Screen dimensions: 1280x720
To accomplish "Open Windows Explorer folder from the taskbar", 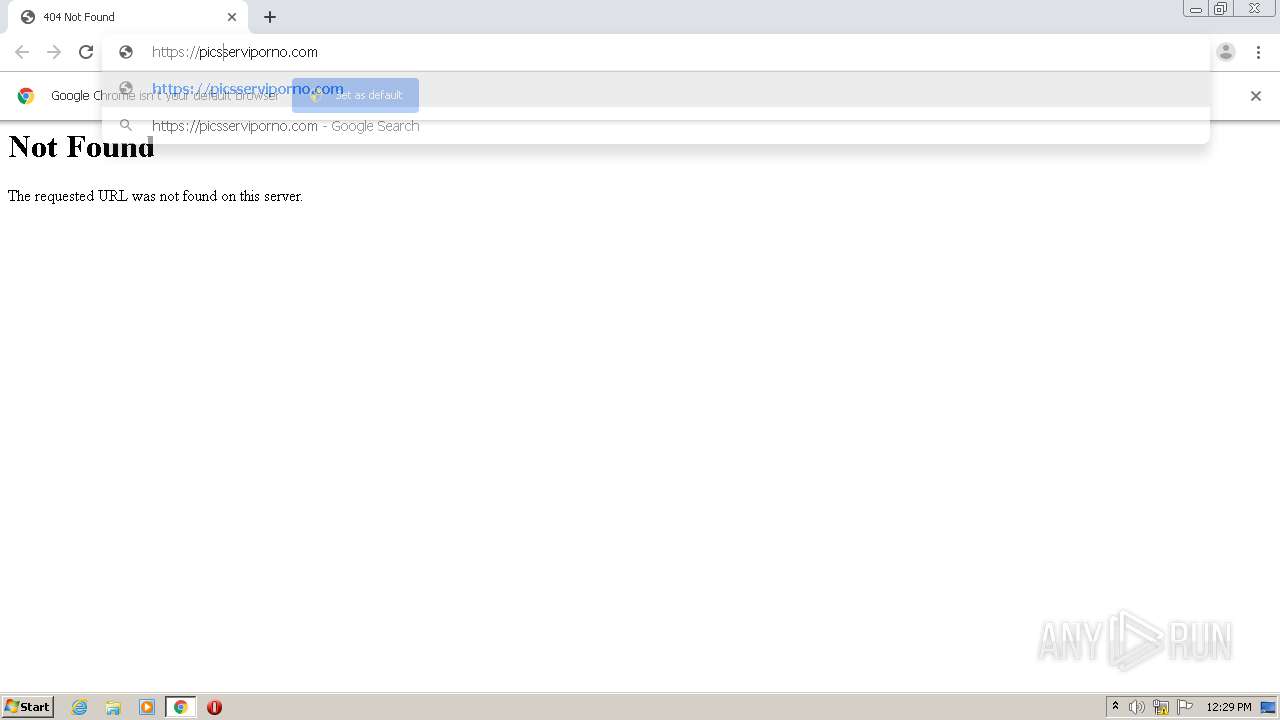I will (113, 707).
